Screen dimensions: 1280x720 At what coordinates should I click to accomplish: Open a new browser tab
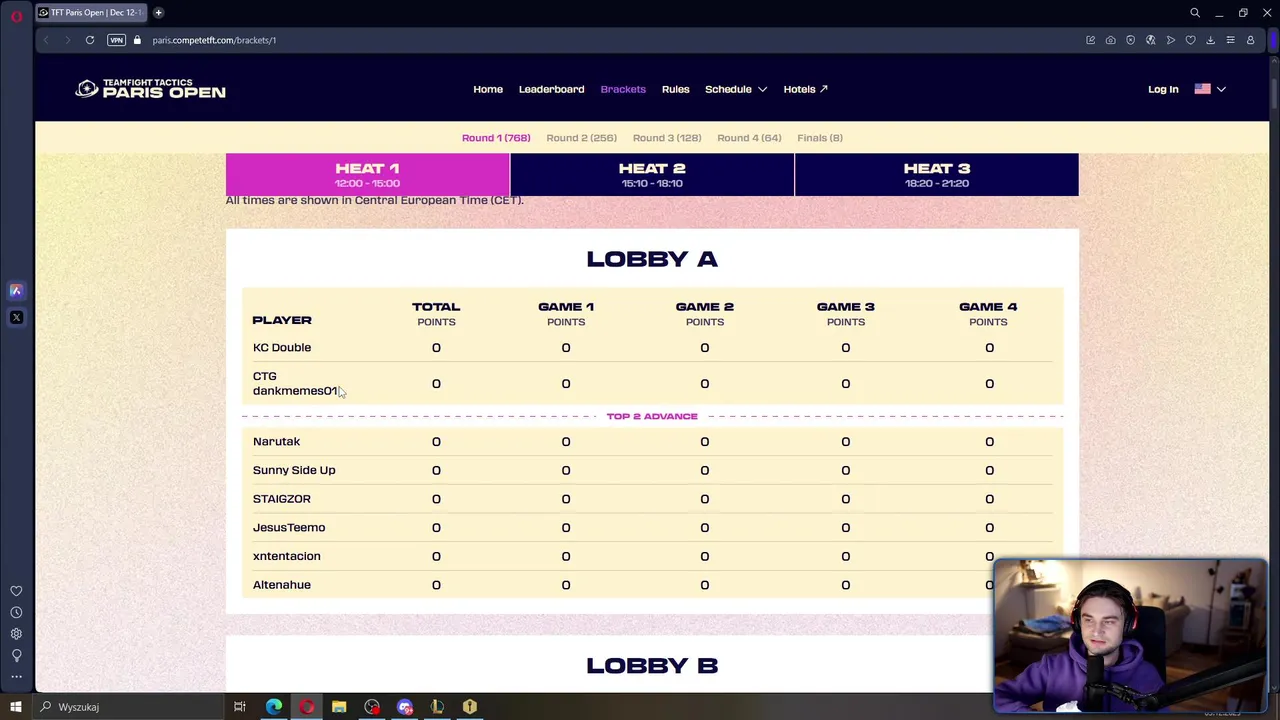click(x=158, y=13)
